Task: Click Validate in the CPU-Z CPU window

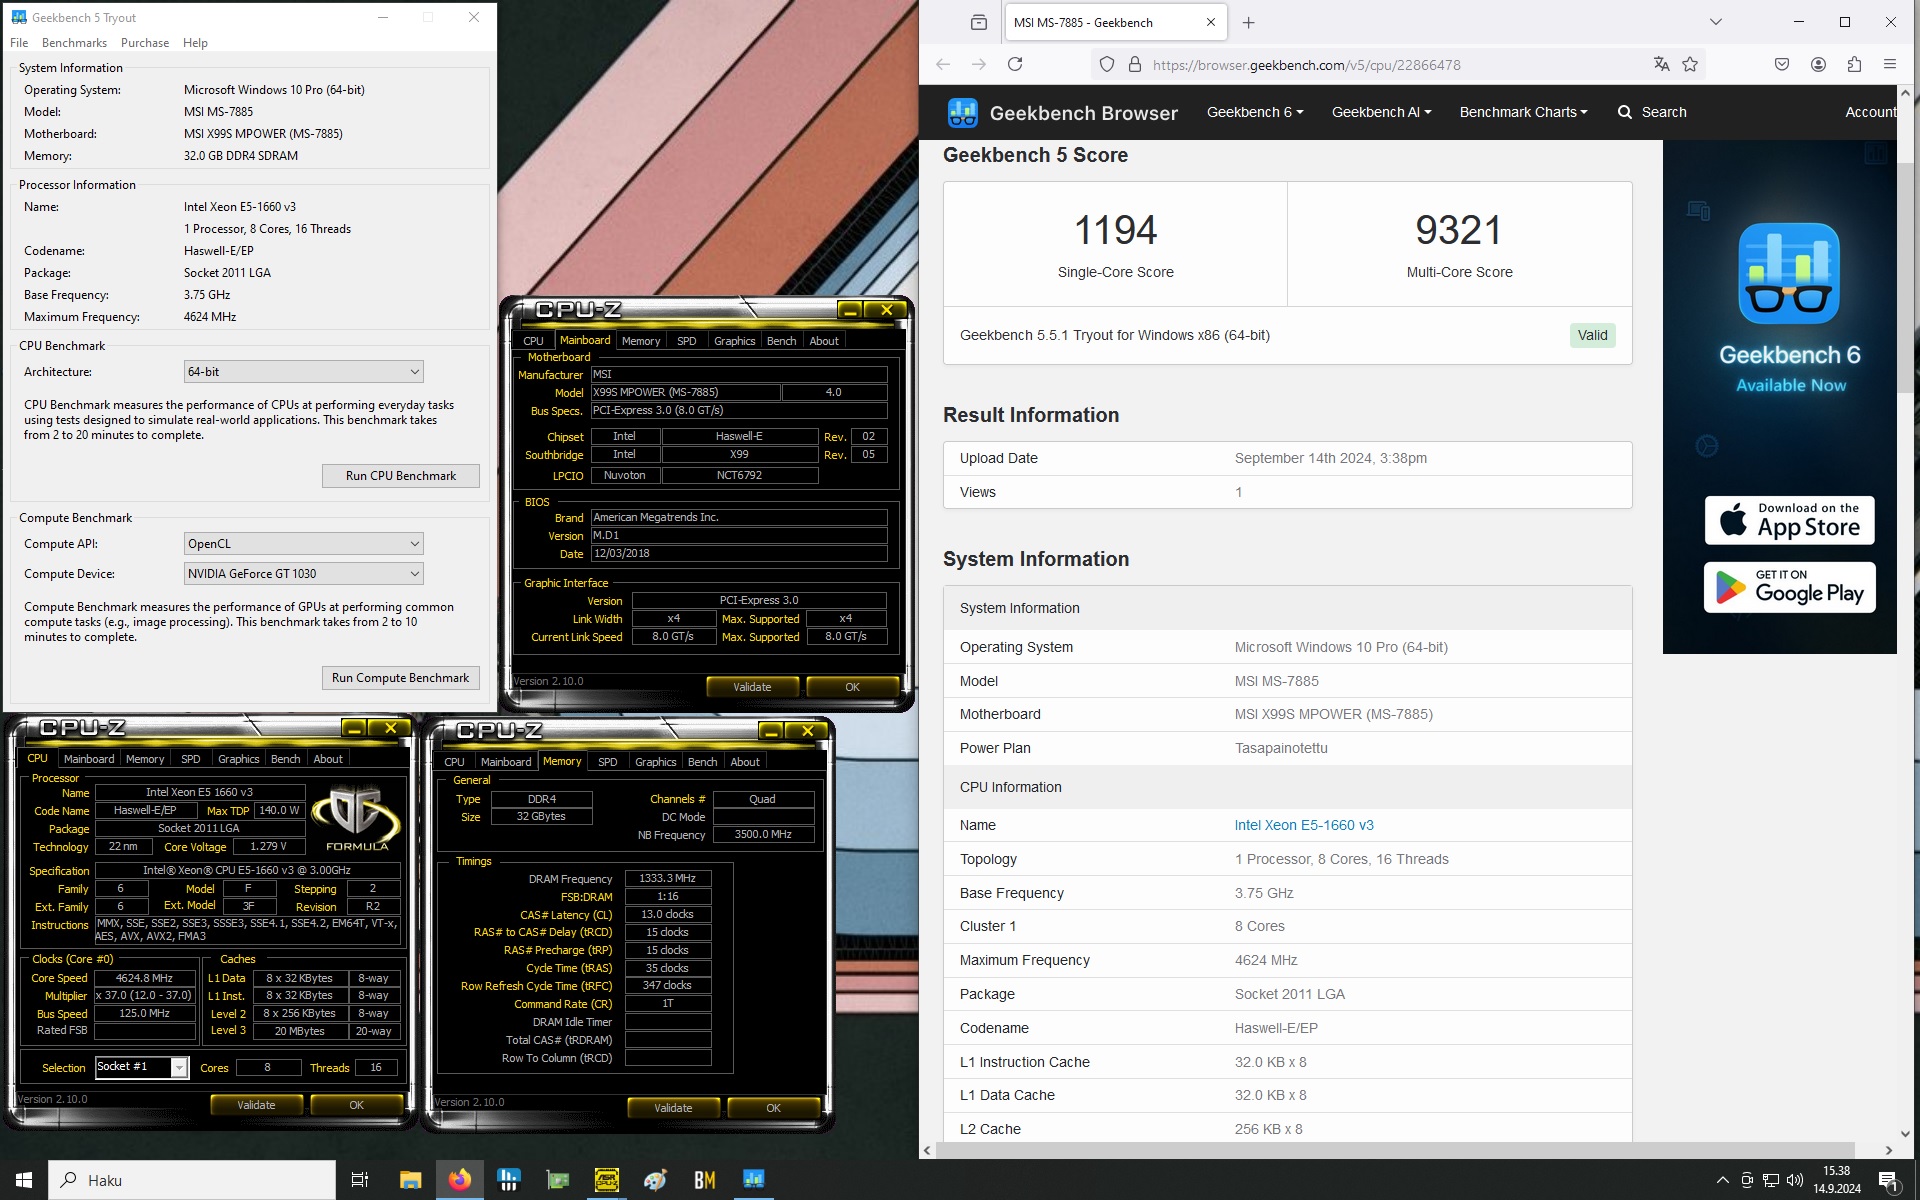Action: pyautogui.click(x=256, y=1105)
